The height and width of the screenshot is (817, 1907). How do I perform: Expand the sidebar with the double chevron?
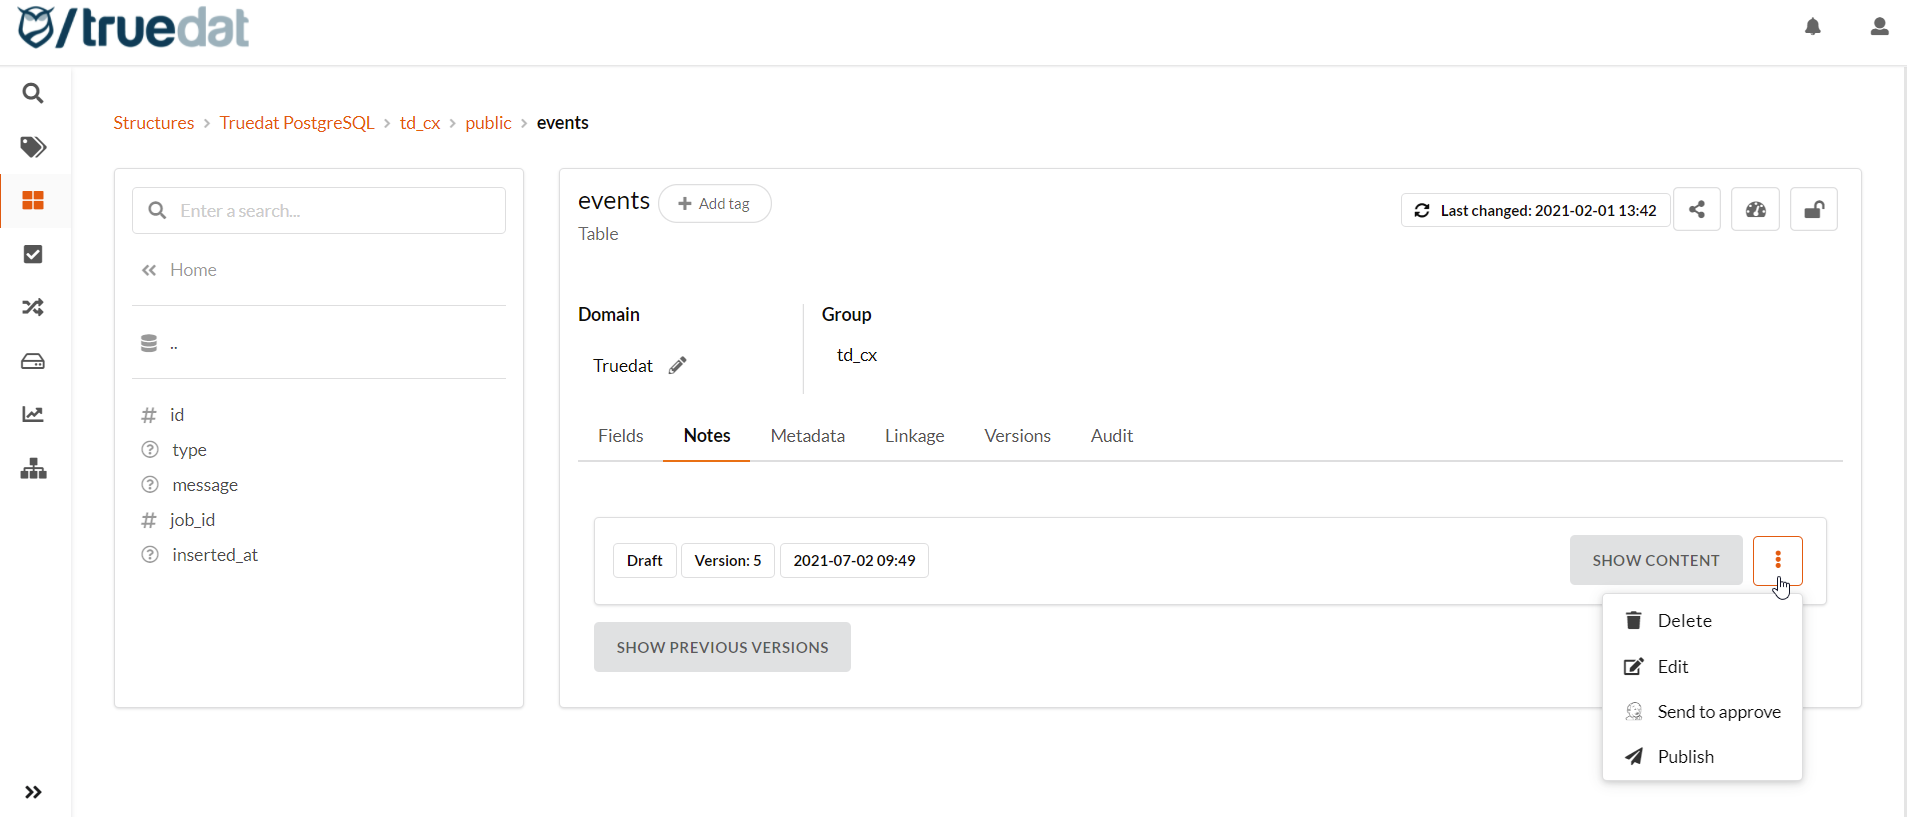(x=33, y=792)
